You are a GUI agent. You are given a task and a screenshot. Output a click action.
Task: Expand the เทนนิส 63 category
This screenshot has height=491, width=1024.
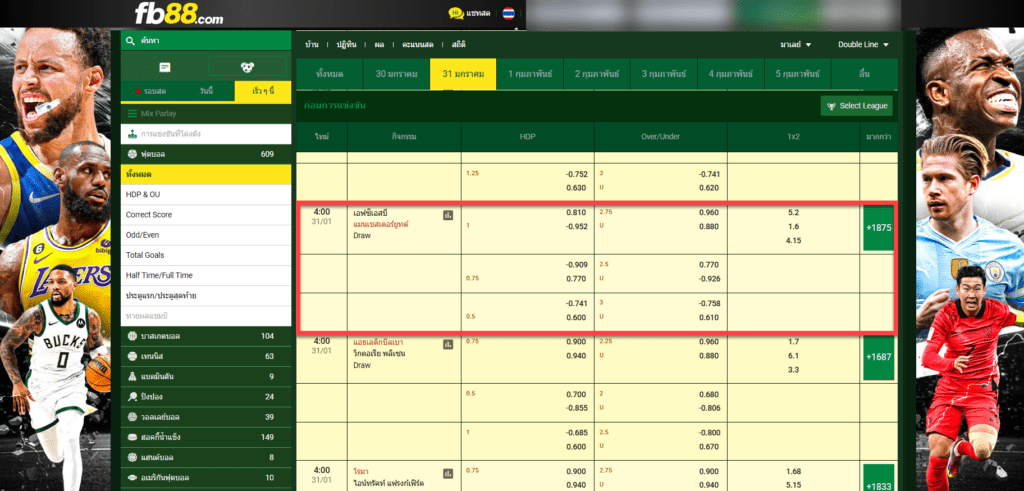[206, 356]
